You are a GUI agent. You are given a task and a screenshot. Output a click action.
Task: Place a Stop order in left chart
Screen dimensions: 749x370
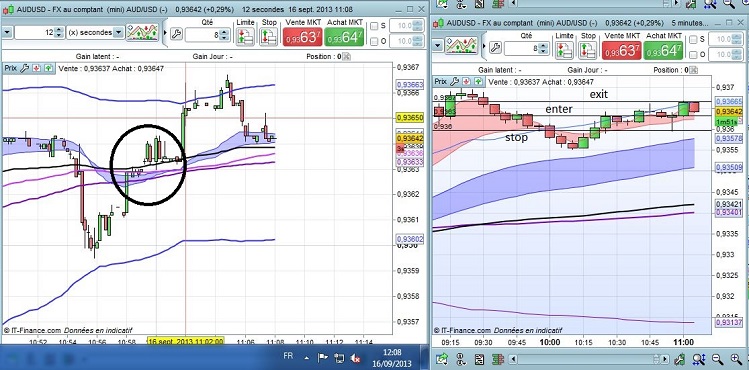[x=269, y=36]
